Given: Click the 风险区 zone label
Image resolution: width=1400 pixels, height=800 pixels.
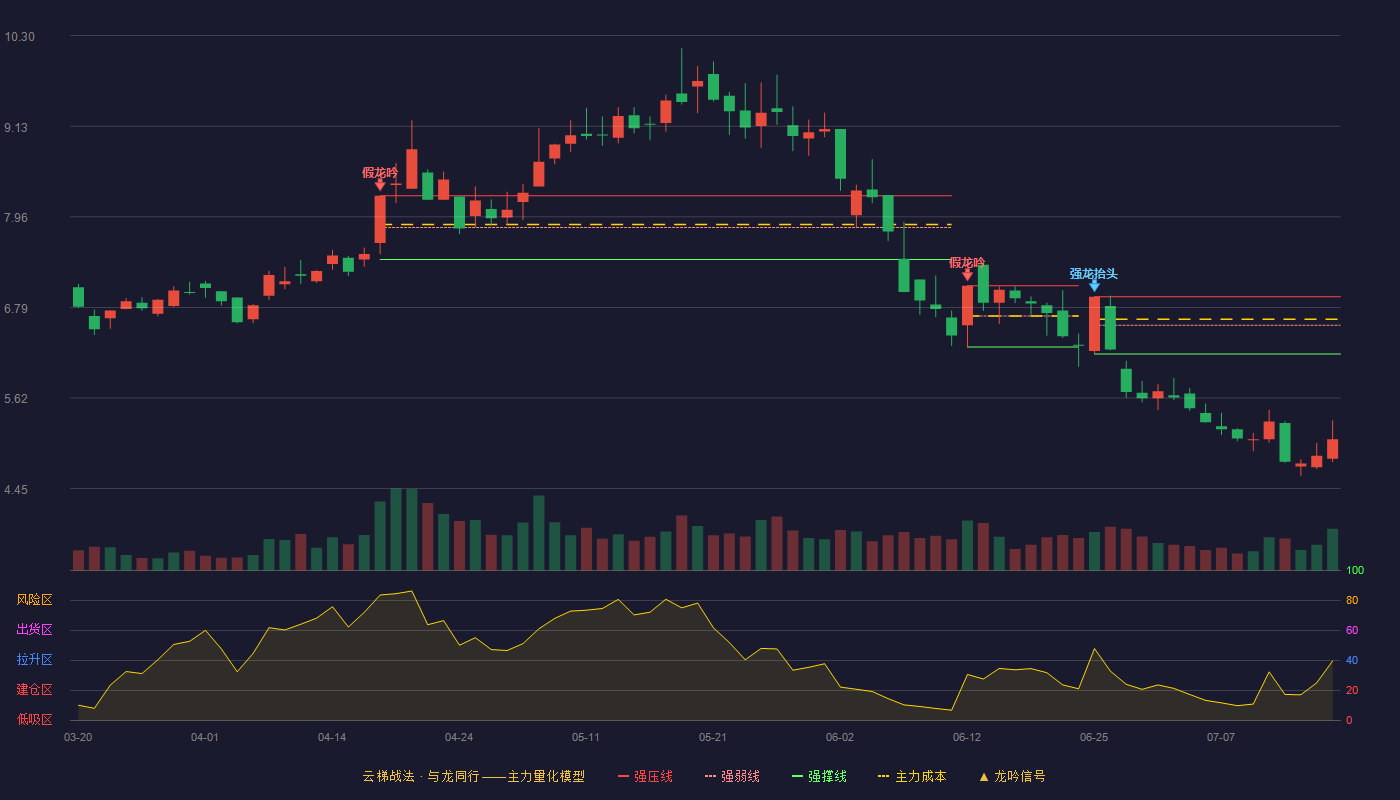Looking at the screenshot, I should [x=34, y=600].
